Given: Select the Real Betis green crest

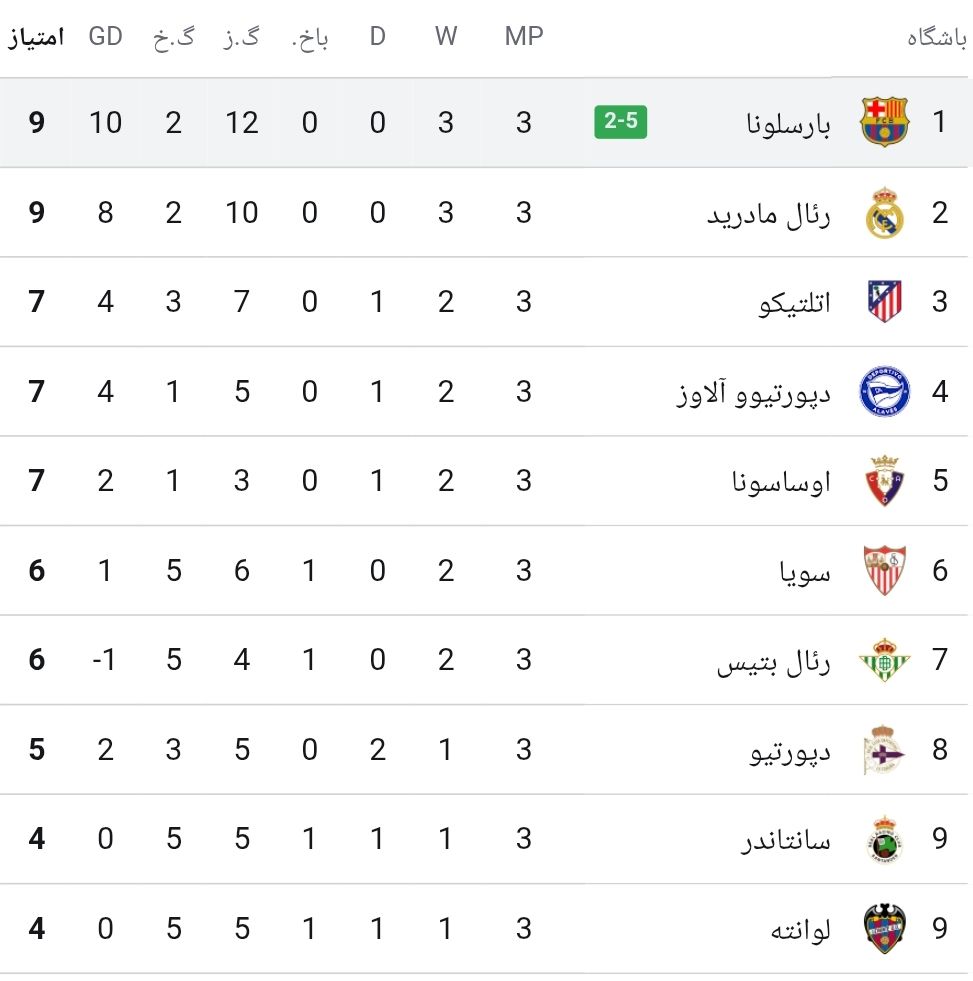Looking at the screenshot, I should 884,659.
